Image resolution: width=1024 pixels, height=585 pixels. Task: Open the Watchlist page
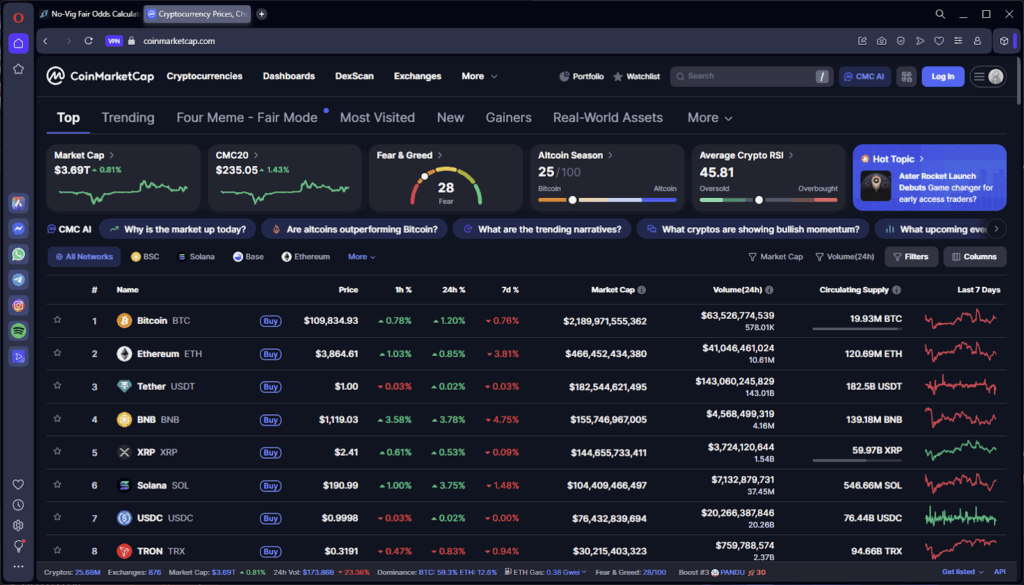click(637, 76)
